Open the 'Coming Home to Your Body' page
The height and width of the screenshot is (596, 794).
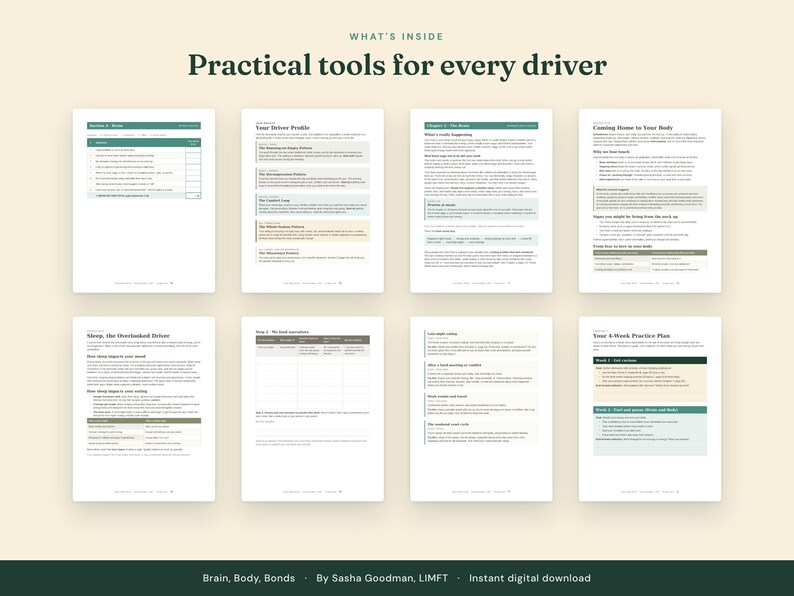click(x=650, y=201)
